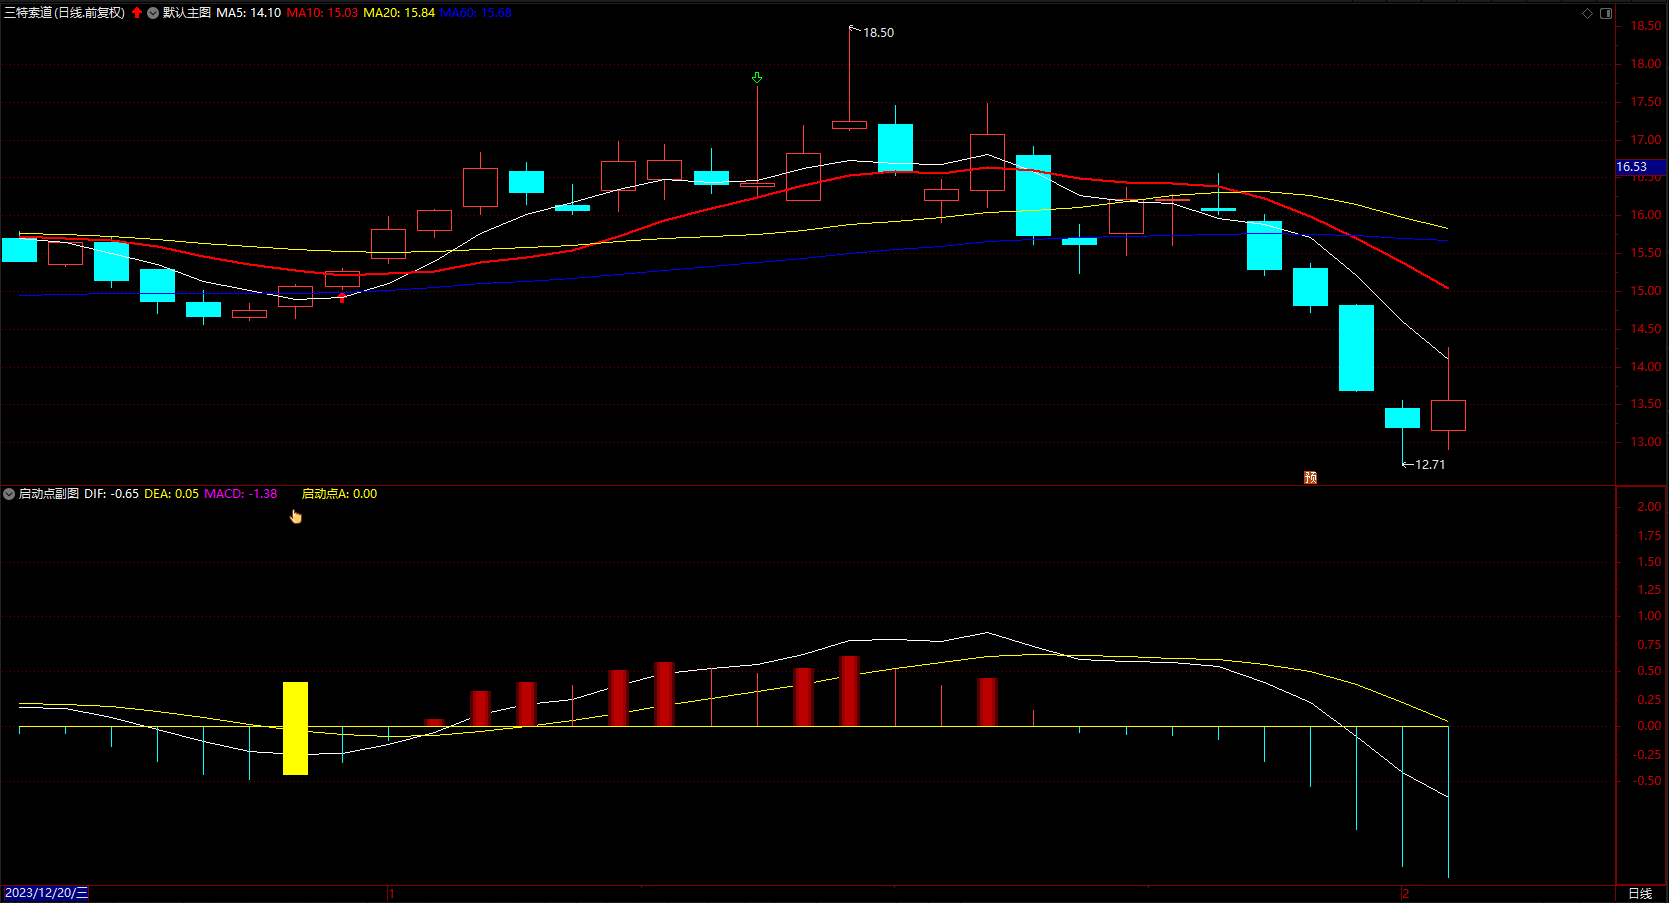Click the yellow 启动点 signal bar
The width and height of the screenshot is (1669, 903).
point(295,728)
